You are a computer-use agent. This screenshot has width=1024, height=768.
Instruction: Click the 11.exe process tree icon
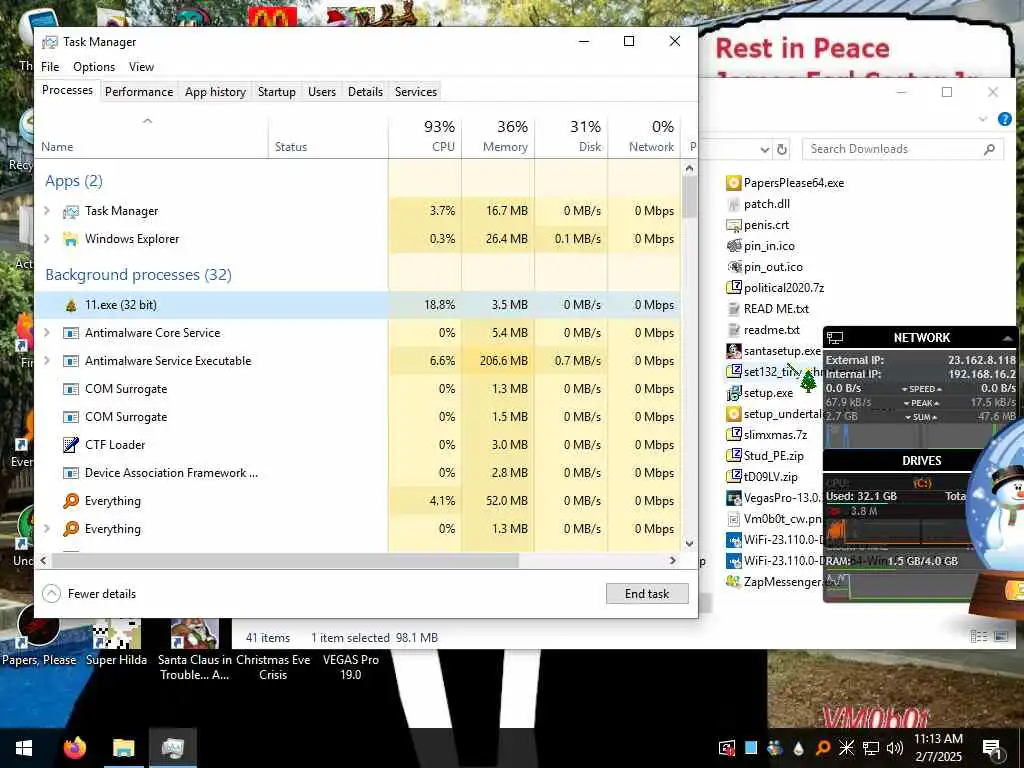click(71, 305)
